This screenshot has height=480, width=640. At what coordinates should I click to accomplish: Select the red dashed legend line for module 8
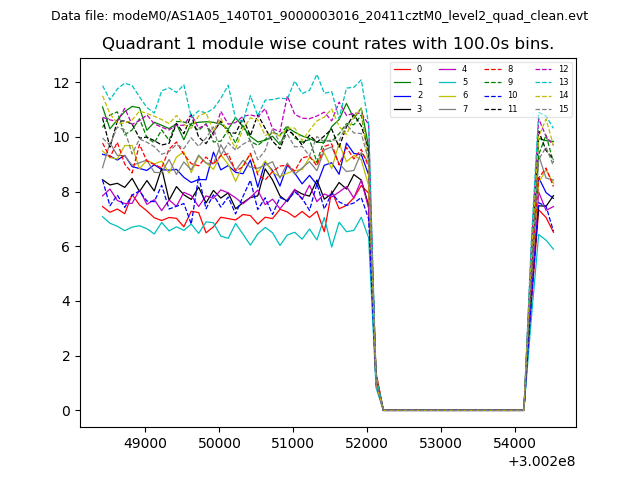point(495,69)
